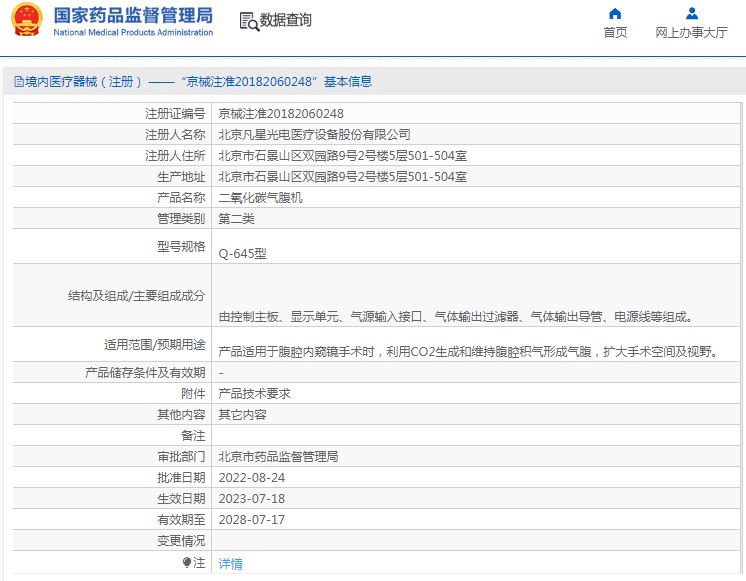The width and height of the screenshot is (746, 581).
Task: Click the lightbulb icon beside 注
Action: [186, 563]
